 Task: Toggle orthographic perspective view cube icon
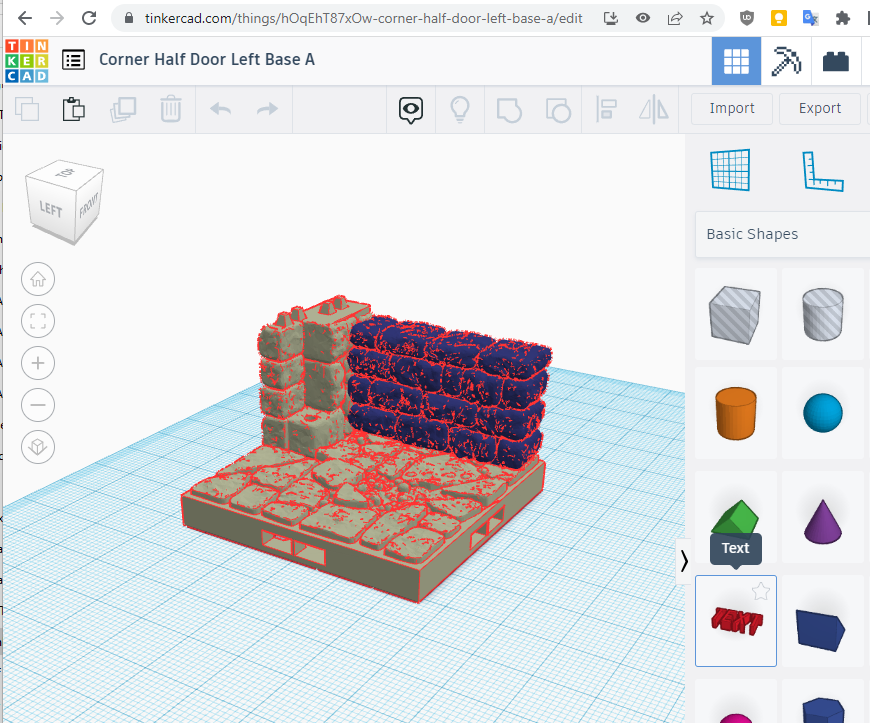(38, 447)
